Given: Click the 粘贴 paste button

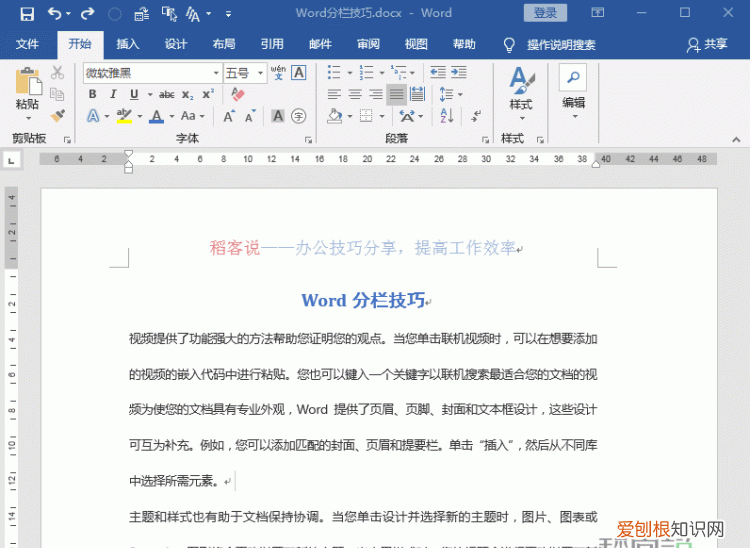Looking at the screenshot, I should (x=27, y=94).
